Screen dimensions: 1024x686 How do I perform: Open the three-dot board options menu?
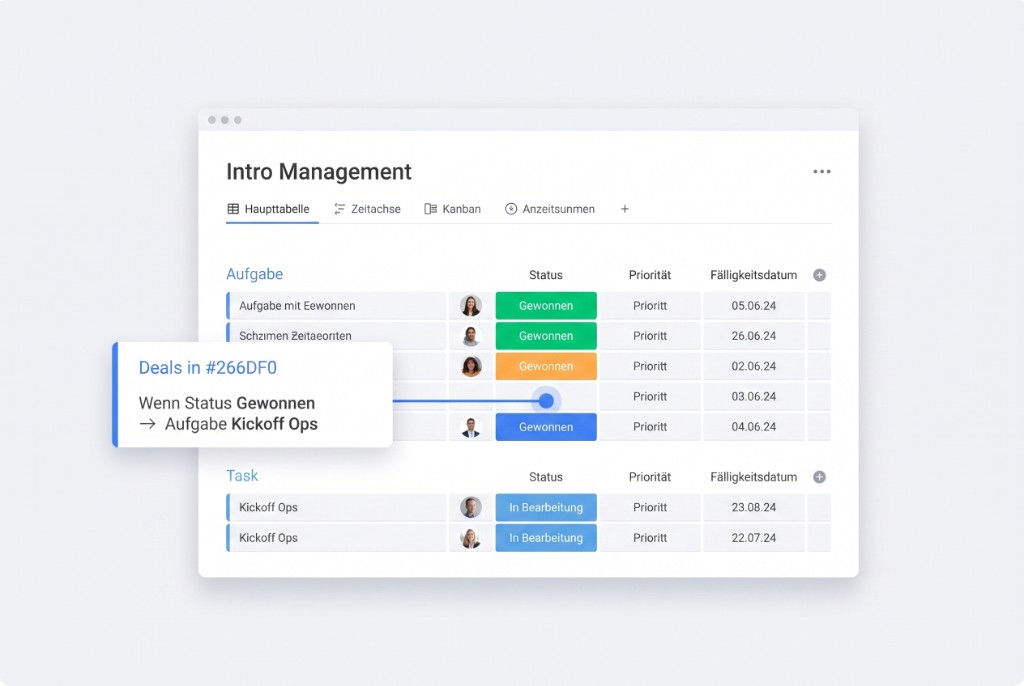point(822,171)
